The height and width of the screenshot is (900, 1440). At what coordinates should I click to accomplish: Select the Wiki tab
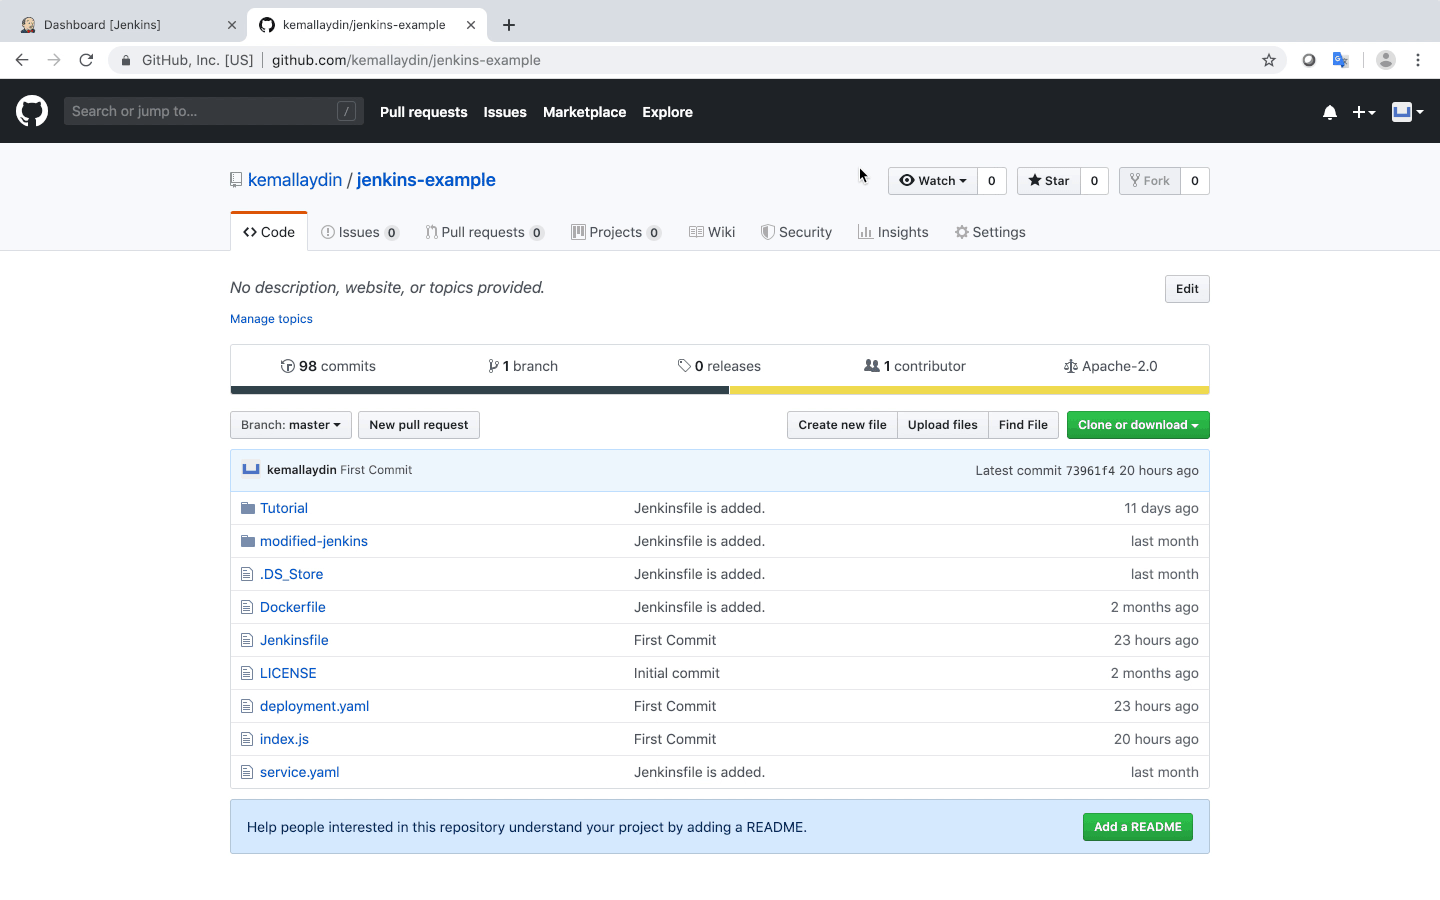click(712, 232)
